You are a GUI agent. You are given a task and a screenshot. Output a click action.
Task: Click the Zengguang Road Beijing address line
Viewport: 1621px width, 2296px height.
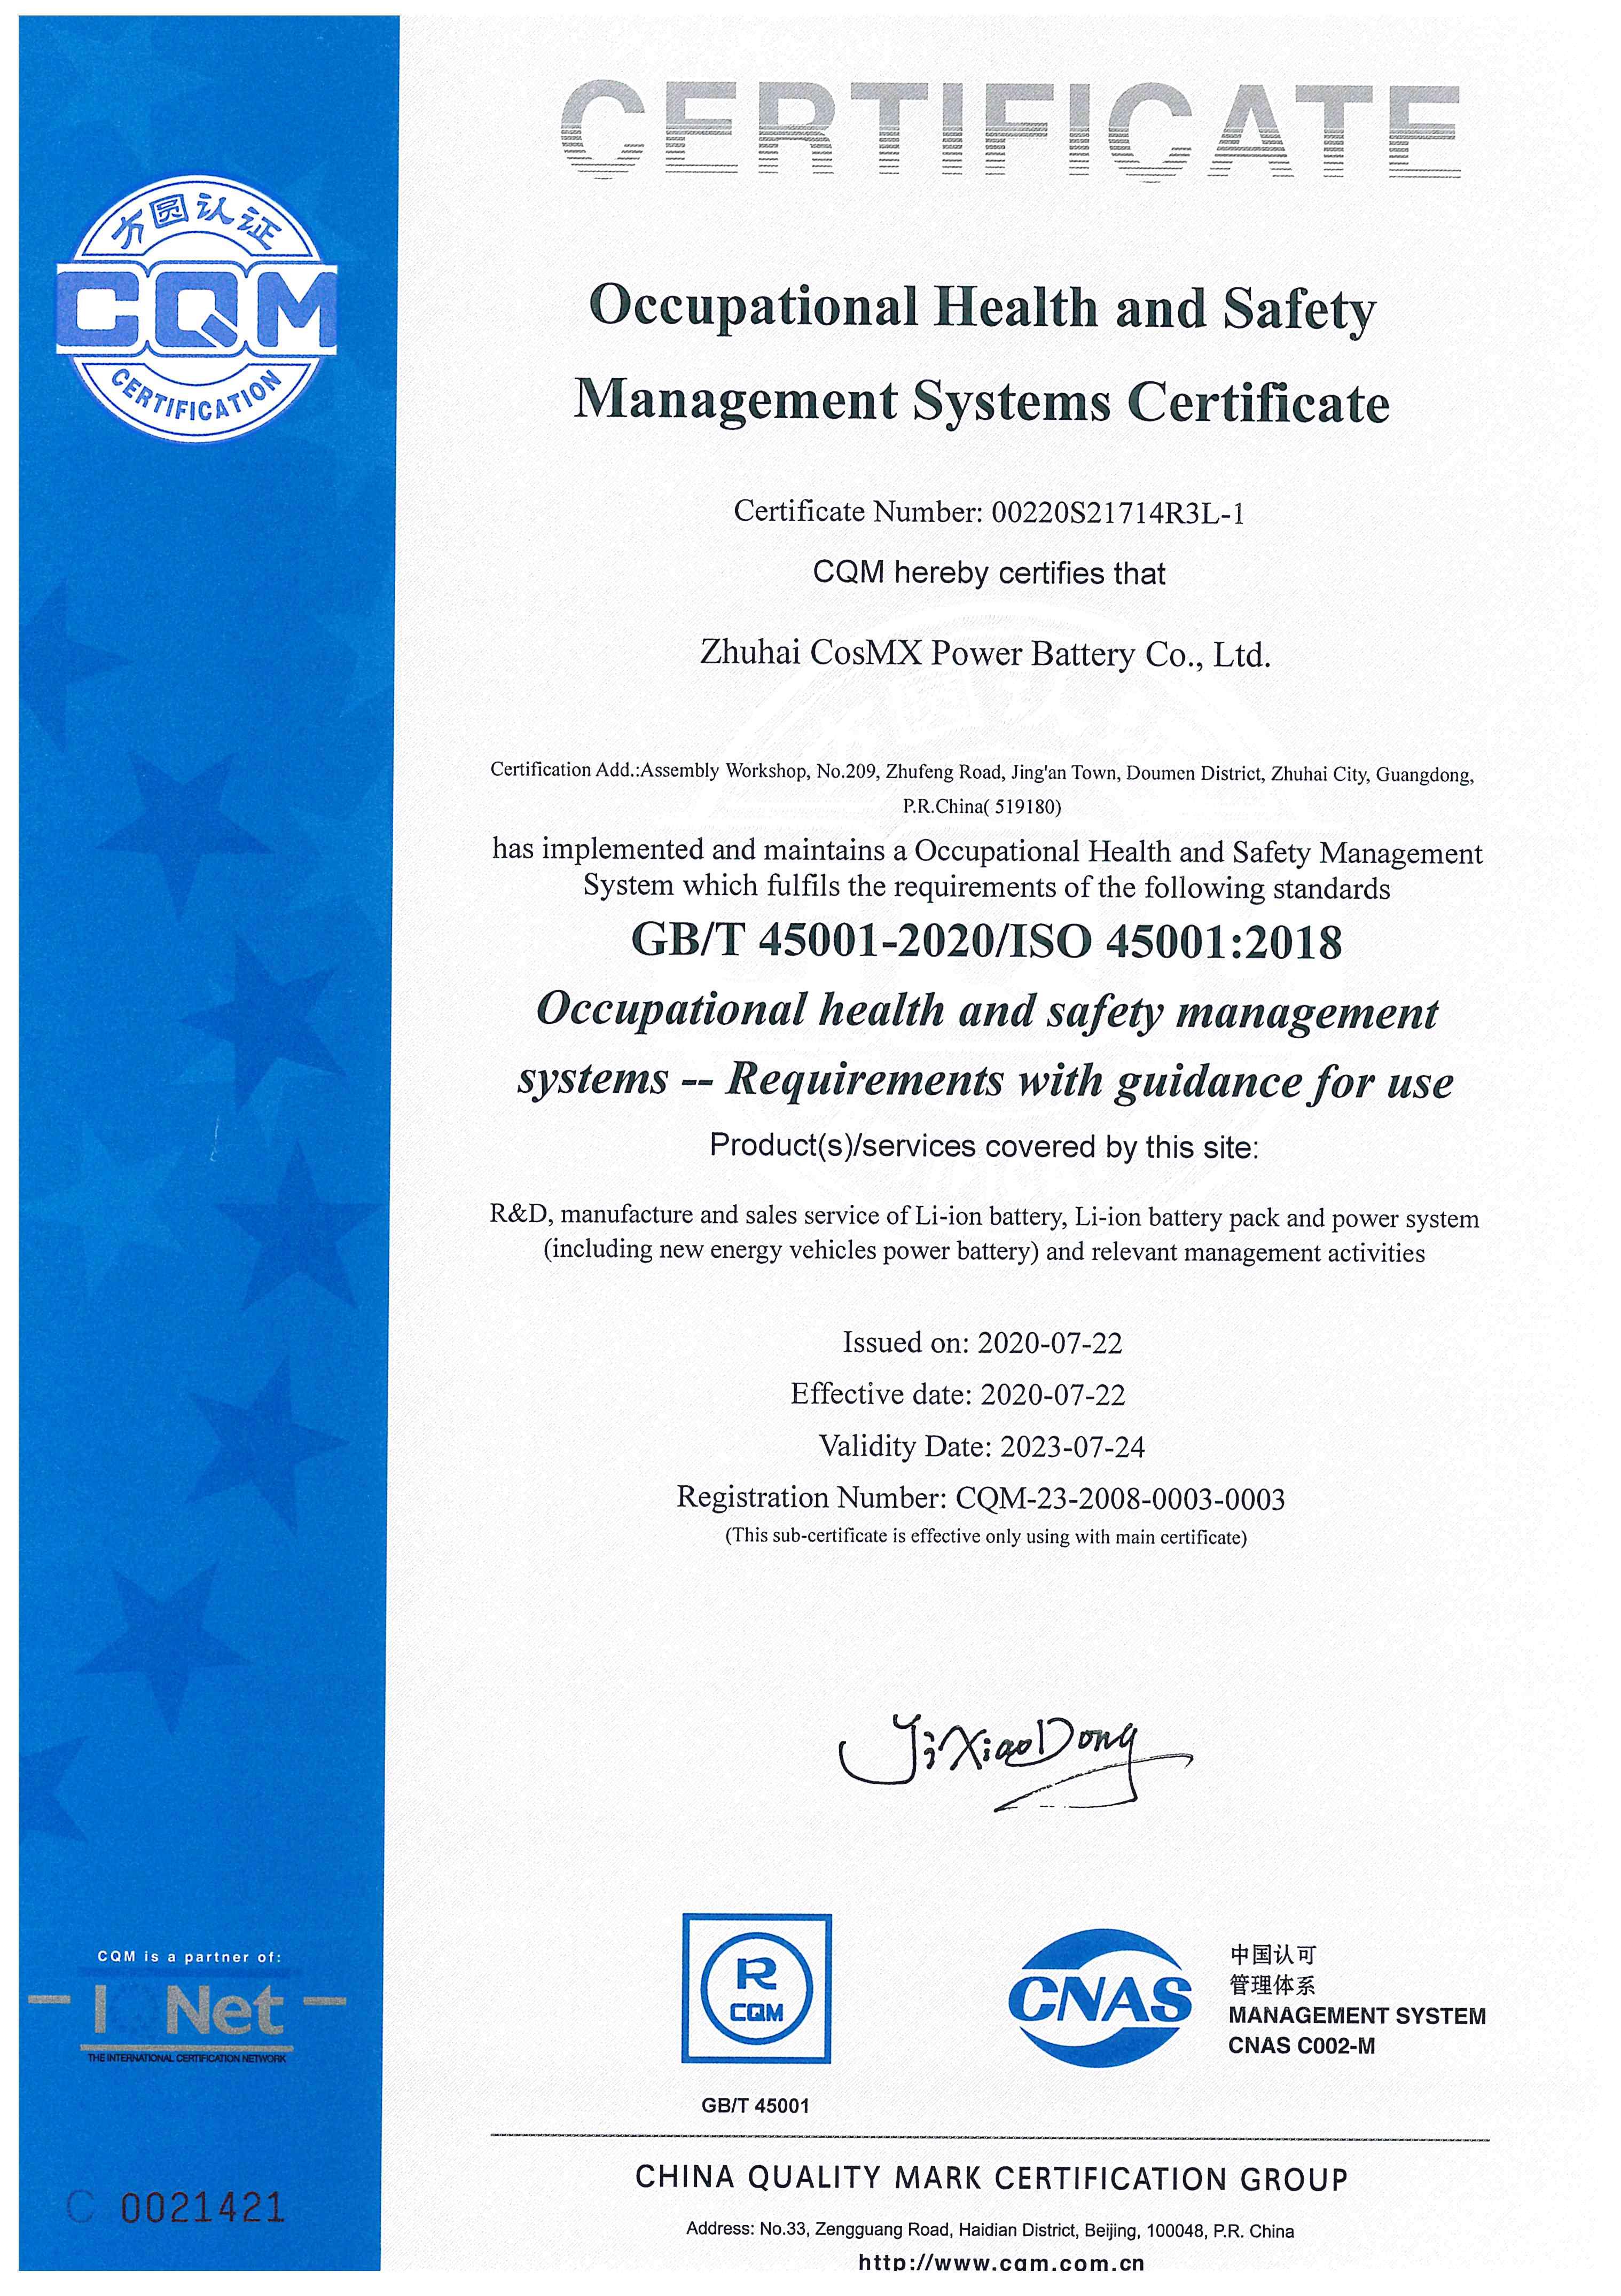tap(990, 2231)
